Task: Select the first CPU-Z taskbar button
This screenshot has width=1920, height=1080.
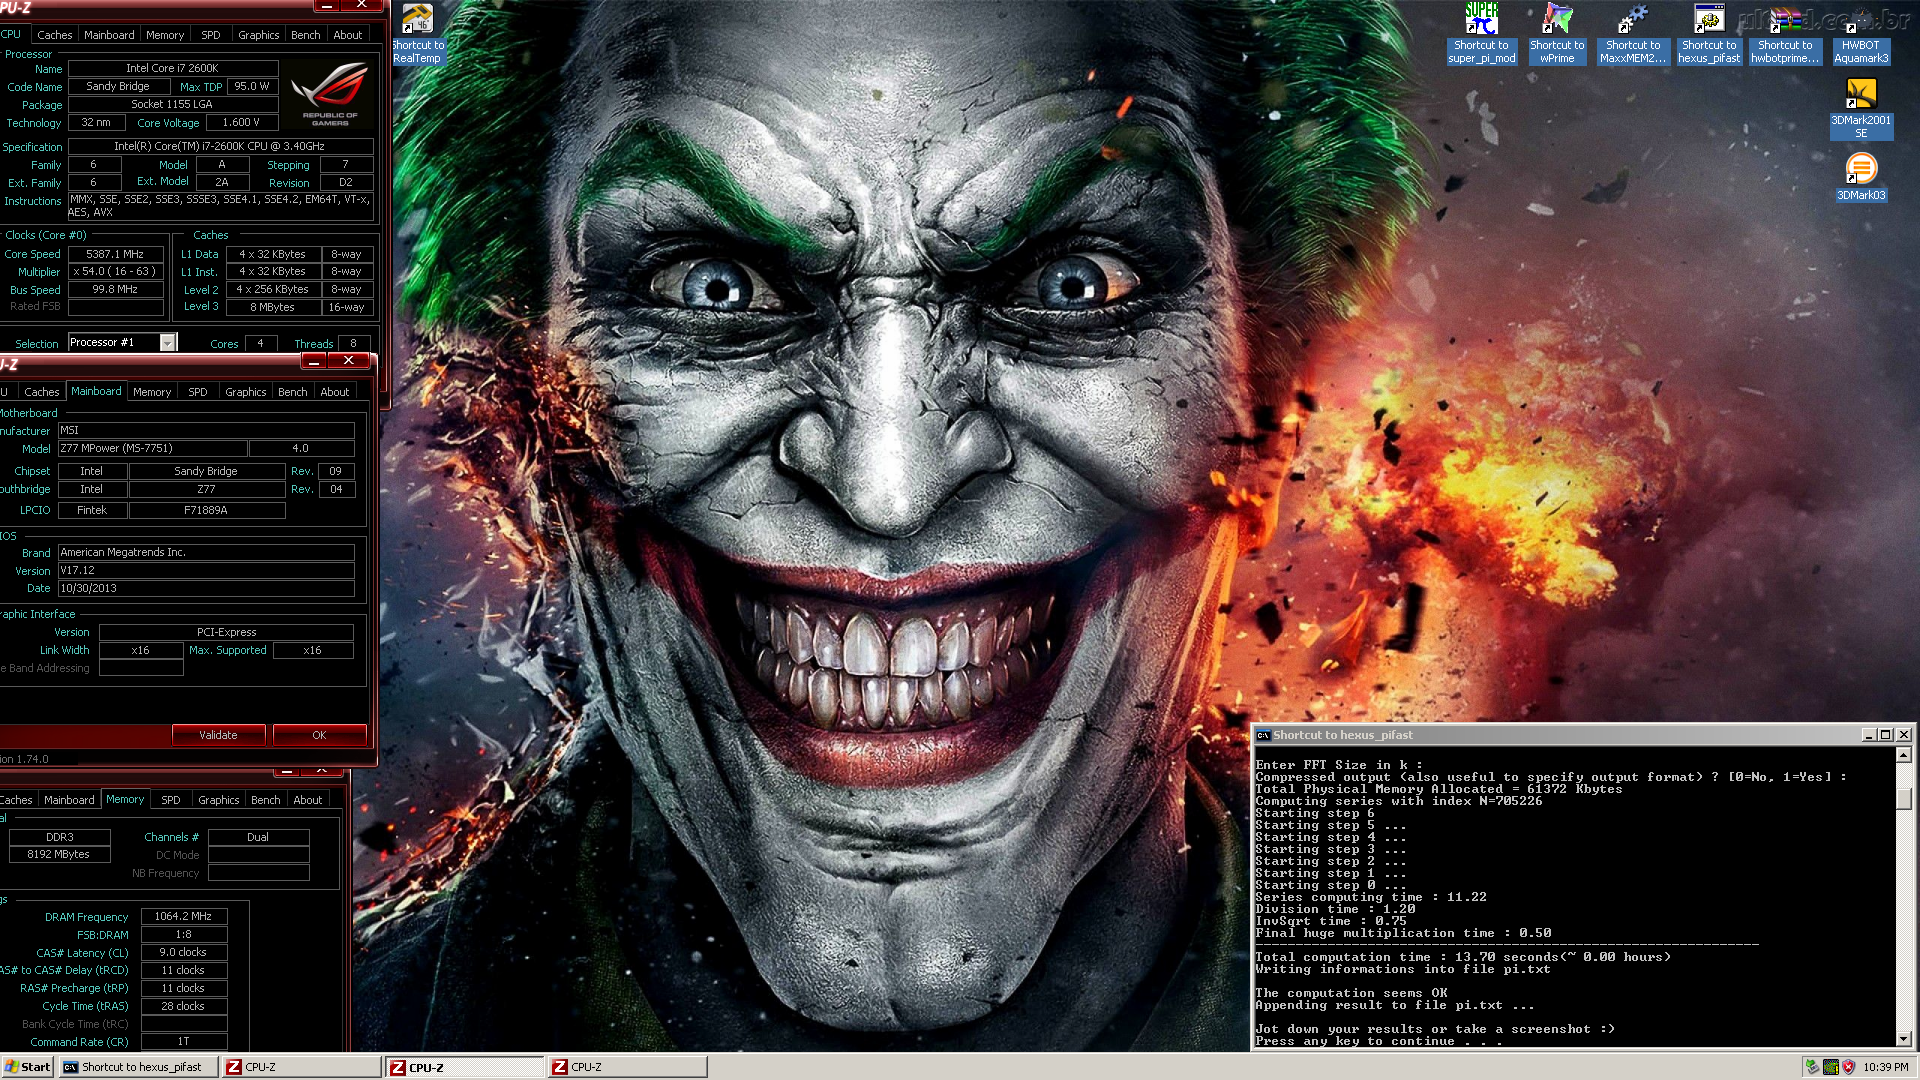Action: click(301, 1067)
